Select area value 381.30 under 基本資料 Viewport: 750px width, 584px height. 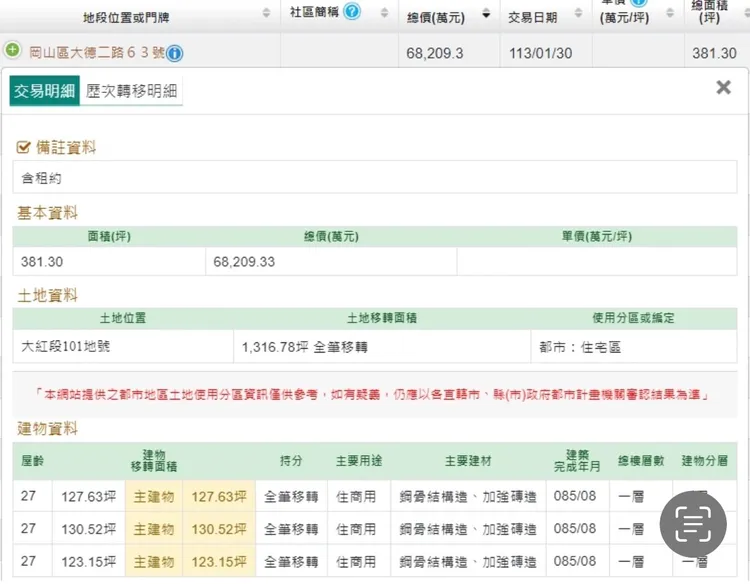(x=42, y=262)
